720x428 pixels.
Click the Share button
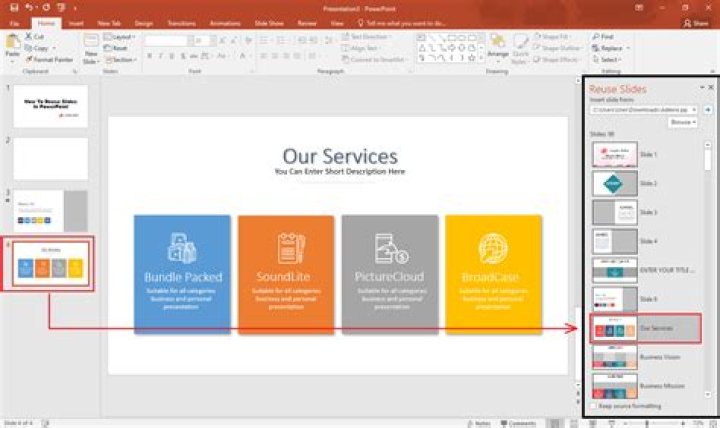(699, 21)
